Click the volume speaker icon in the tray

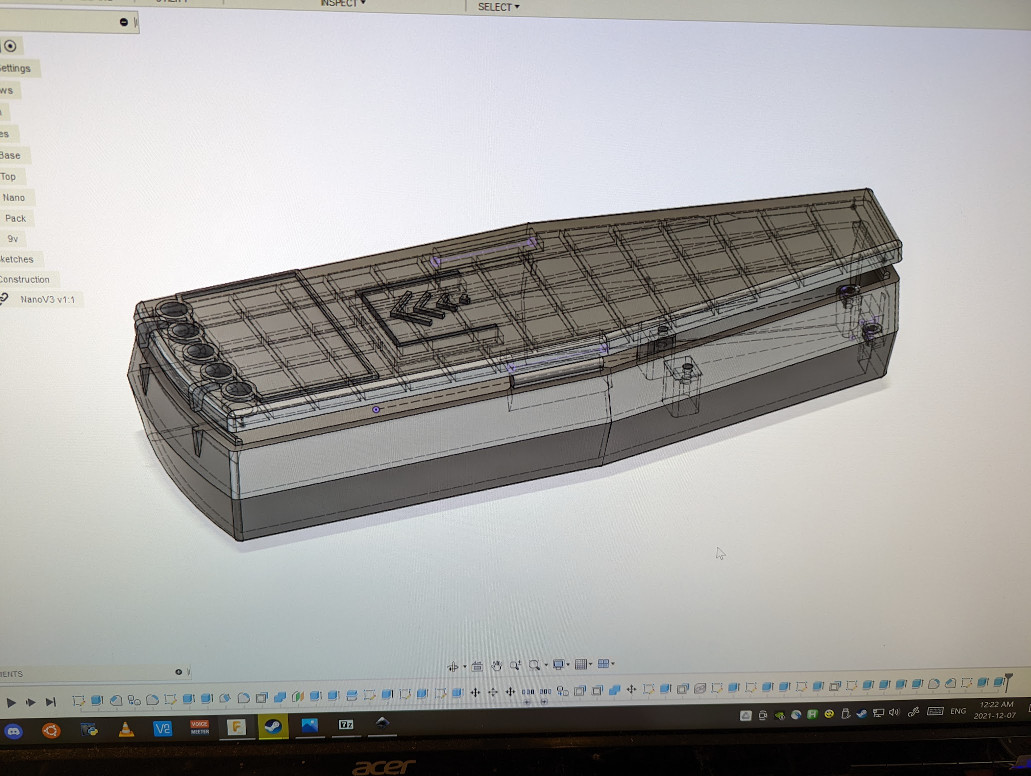894,712
